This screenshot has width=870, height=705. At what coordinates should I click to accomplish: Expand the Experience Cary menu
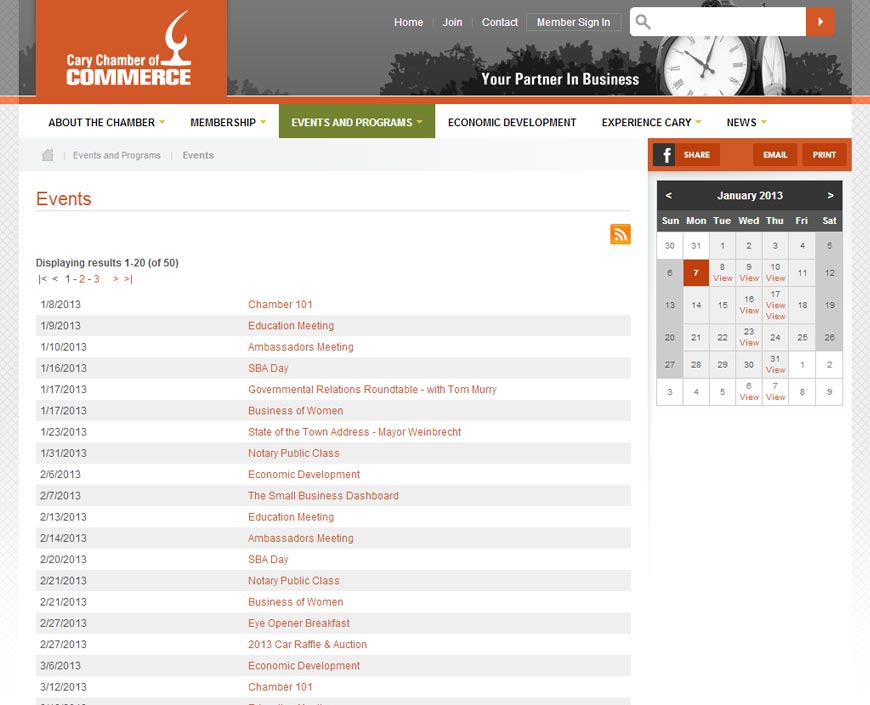point(651,122)
